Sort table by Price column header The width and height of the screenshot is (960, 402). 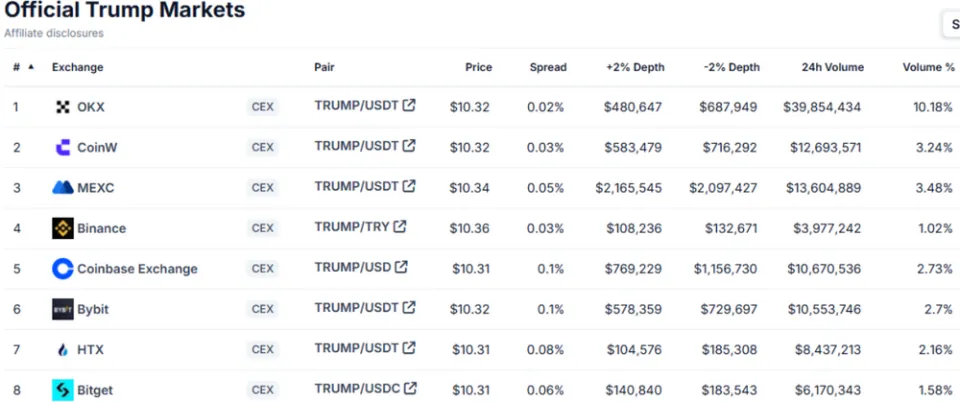[x=478, y=67]
